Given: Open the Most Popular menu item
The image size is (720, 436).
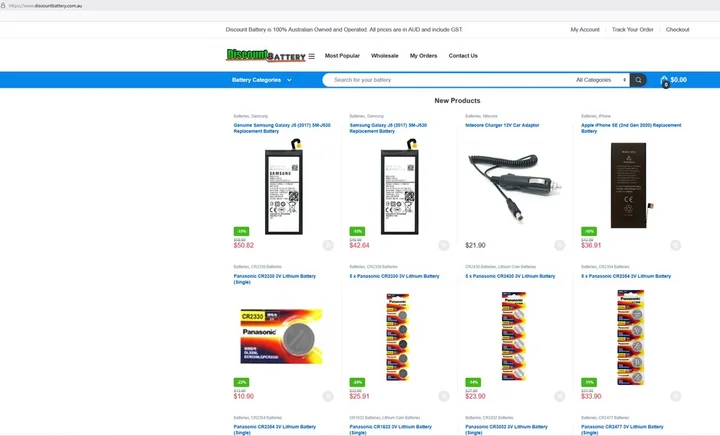Looking at the screenshot, I should 342,56.
